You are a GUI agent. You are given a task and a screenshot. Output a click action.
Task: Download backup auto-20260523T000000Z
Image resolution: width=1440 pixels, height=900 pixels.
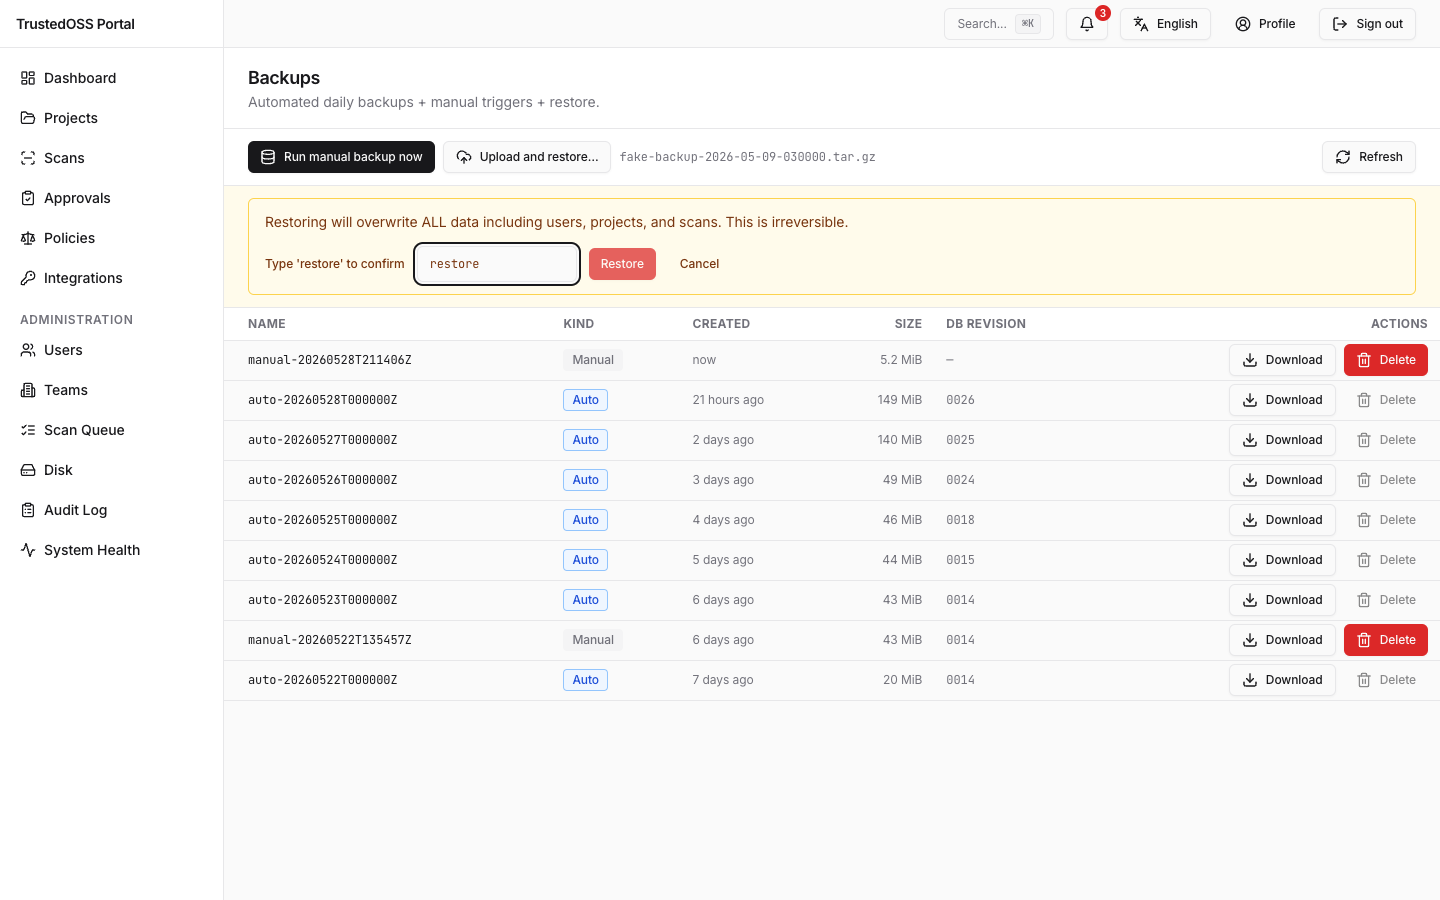[x=1282, y=600]
